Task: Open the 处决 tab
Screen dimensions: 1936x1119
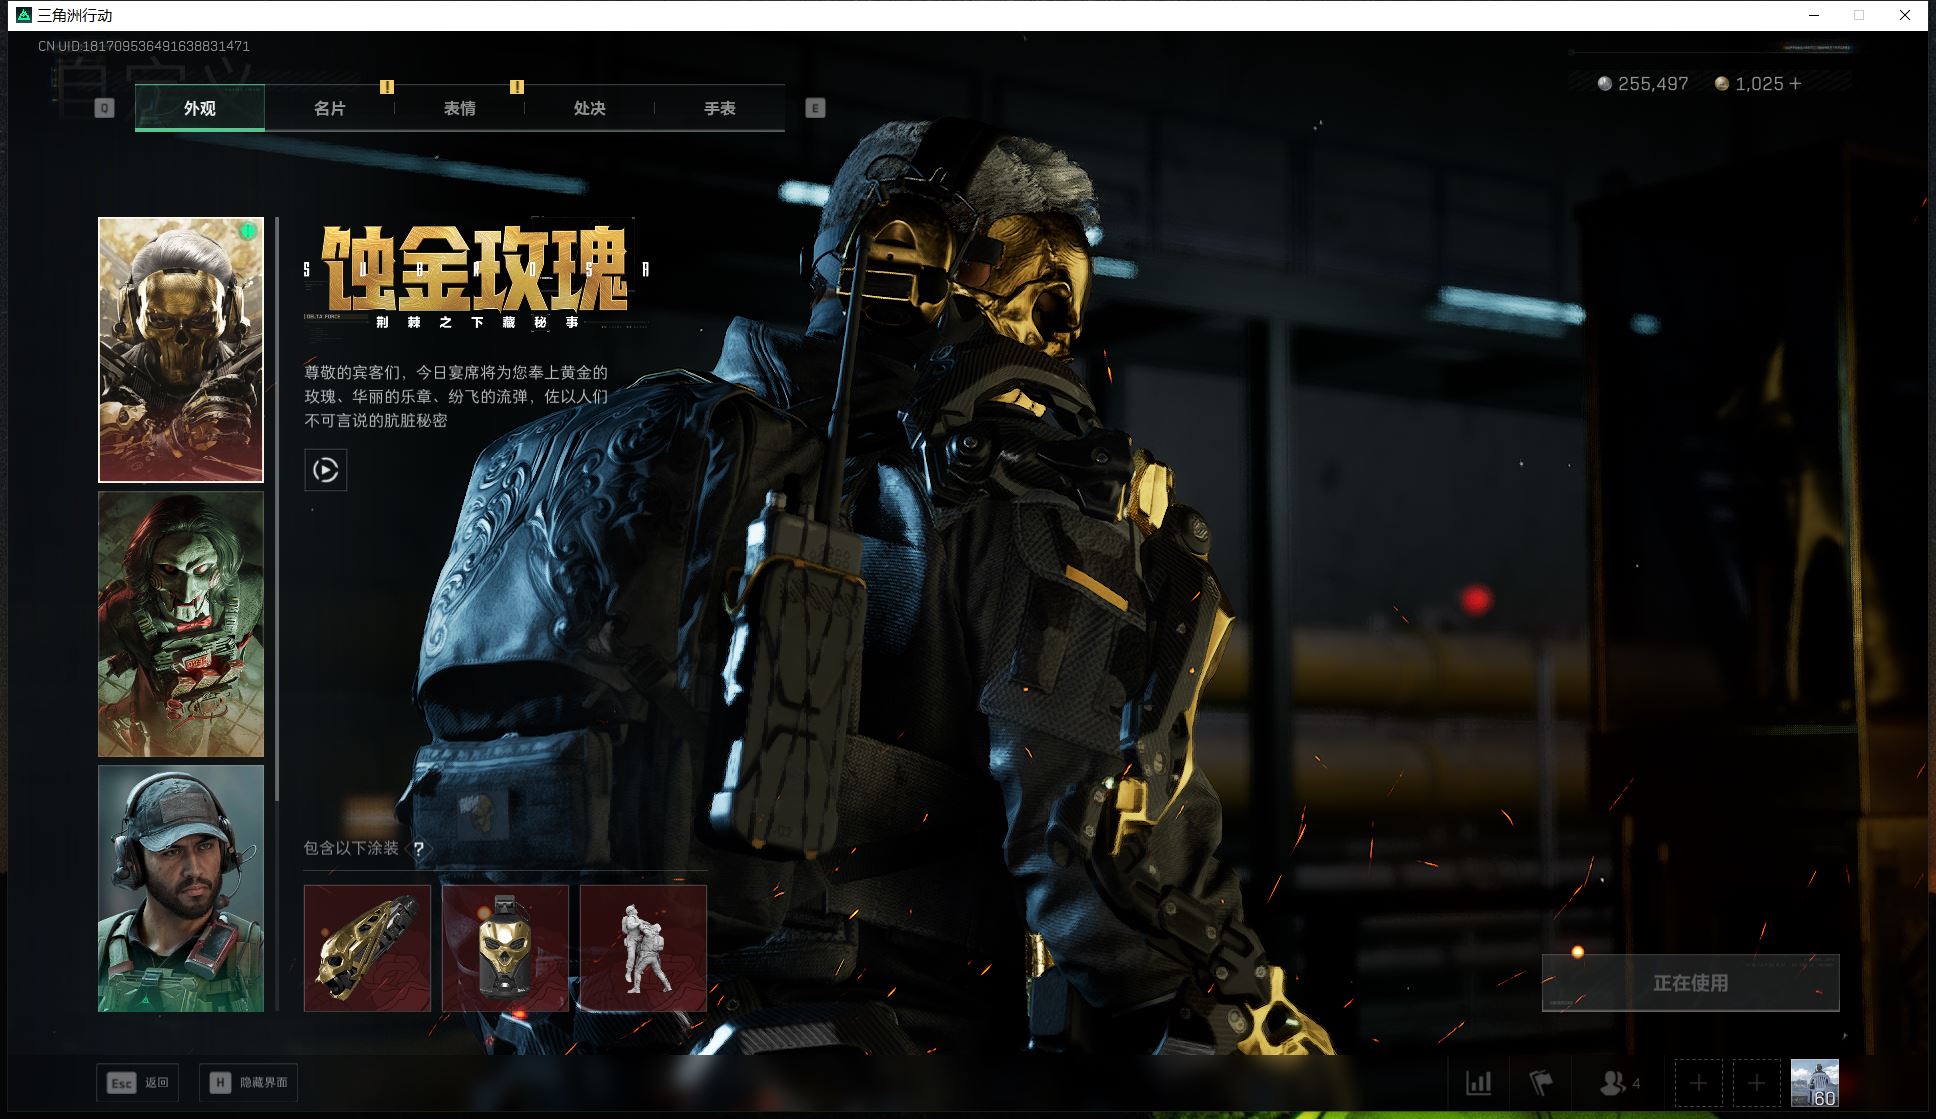Action: [589, 108]
